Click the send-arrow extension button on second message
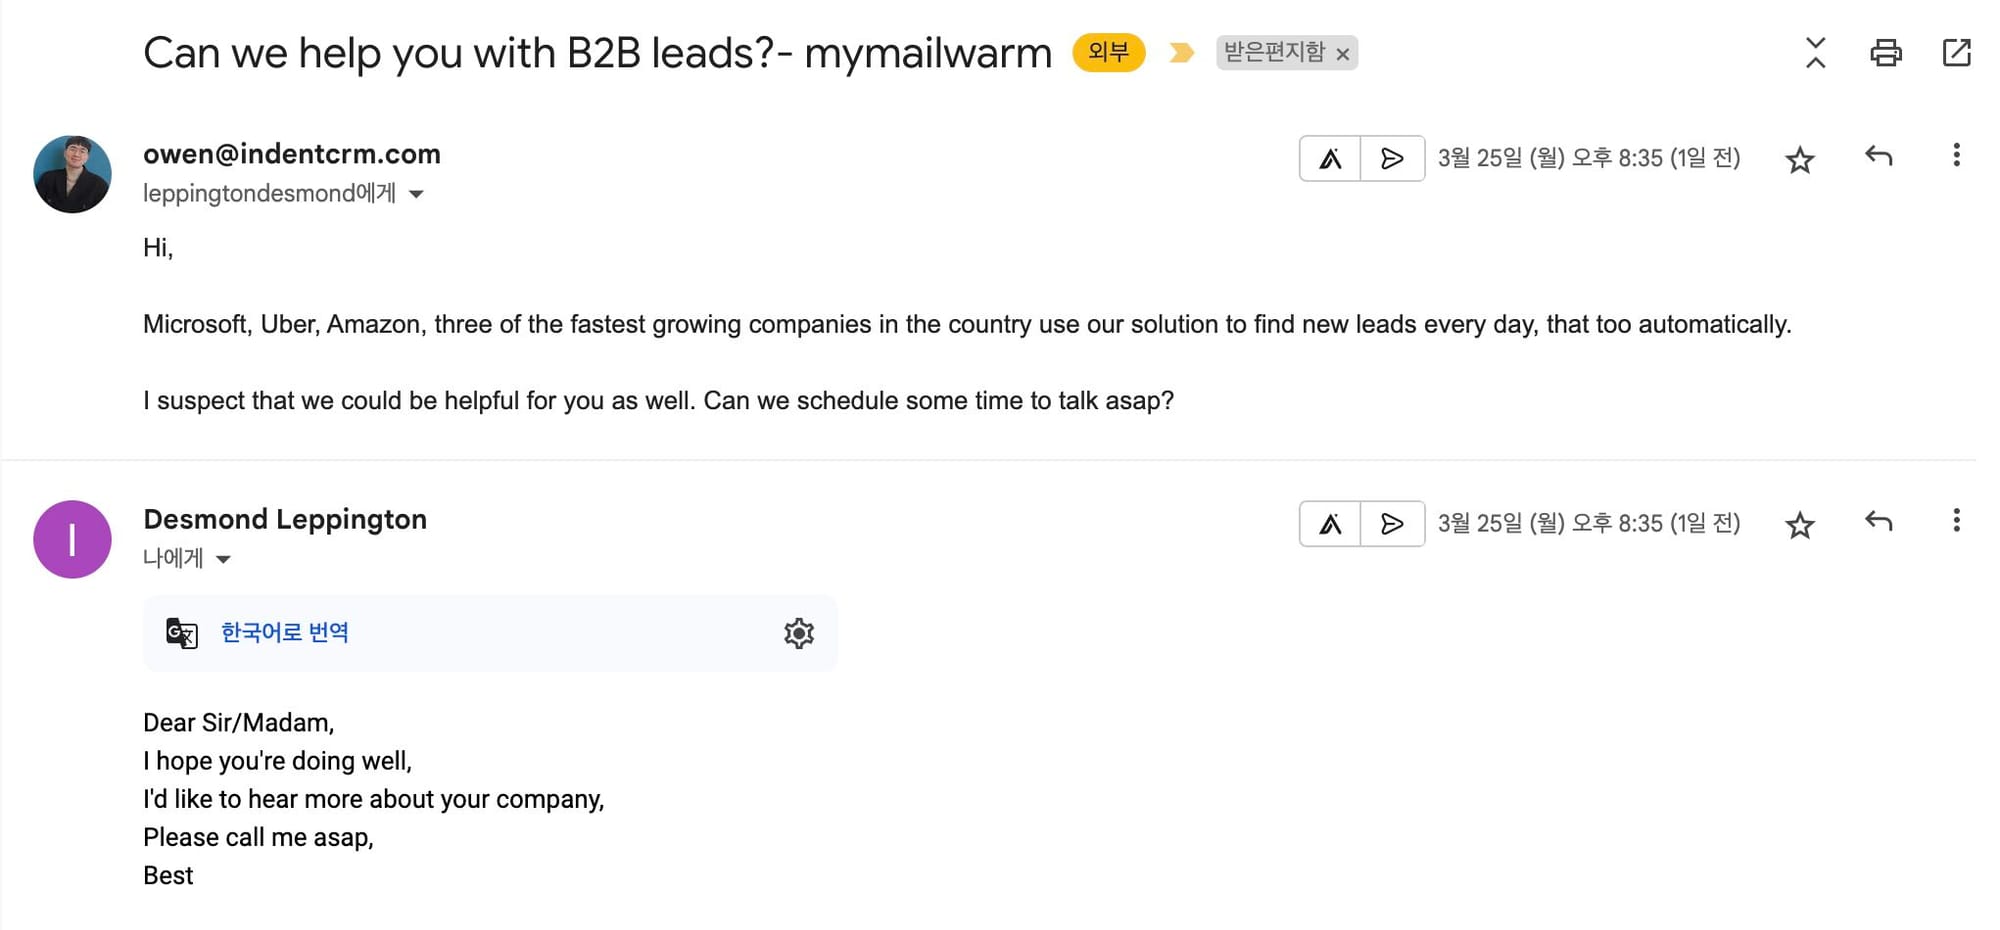Screen dimensions: 2000x930 (1392, 523)
